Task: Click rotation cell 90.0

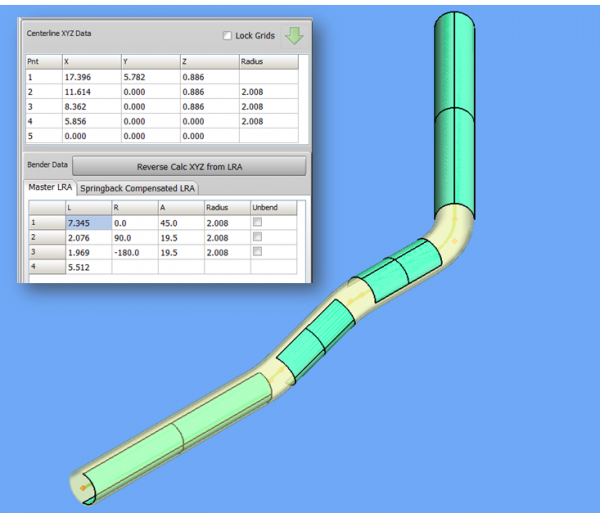Action: click(135, 238)
